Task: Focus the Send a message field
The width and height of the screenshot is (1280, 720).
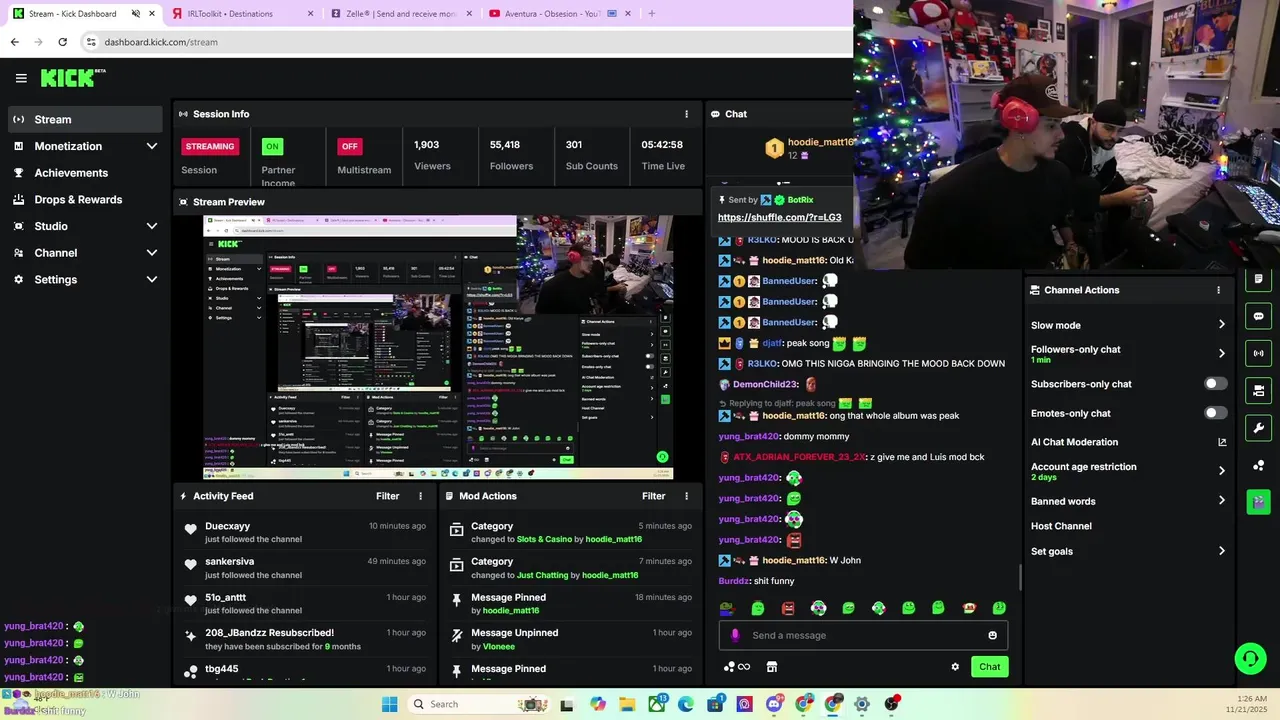Action: click(x=863, y=635)
